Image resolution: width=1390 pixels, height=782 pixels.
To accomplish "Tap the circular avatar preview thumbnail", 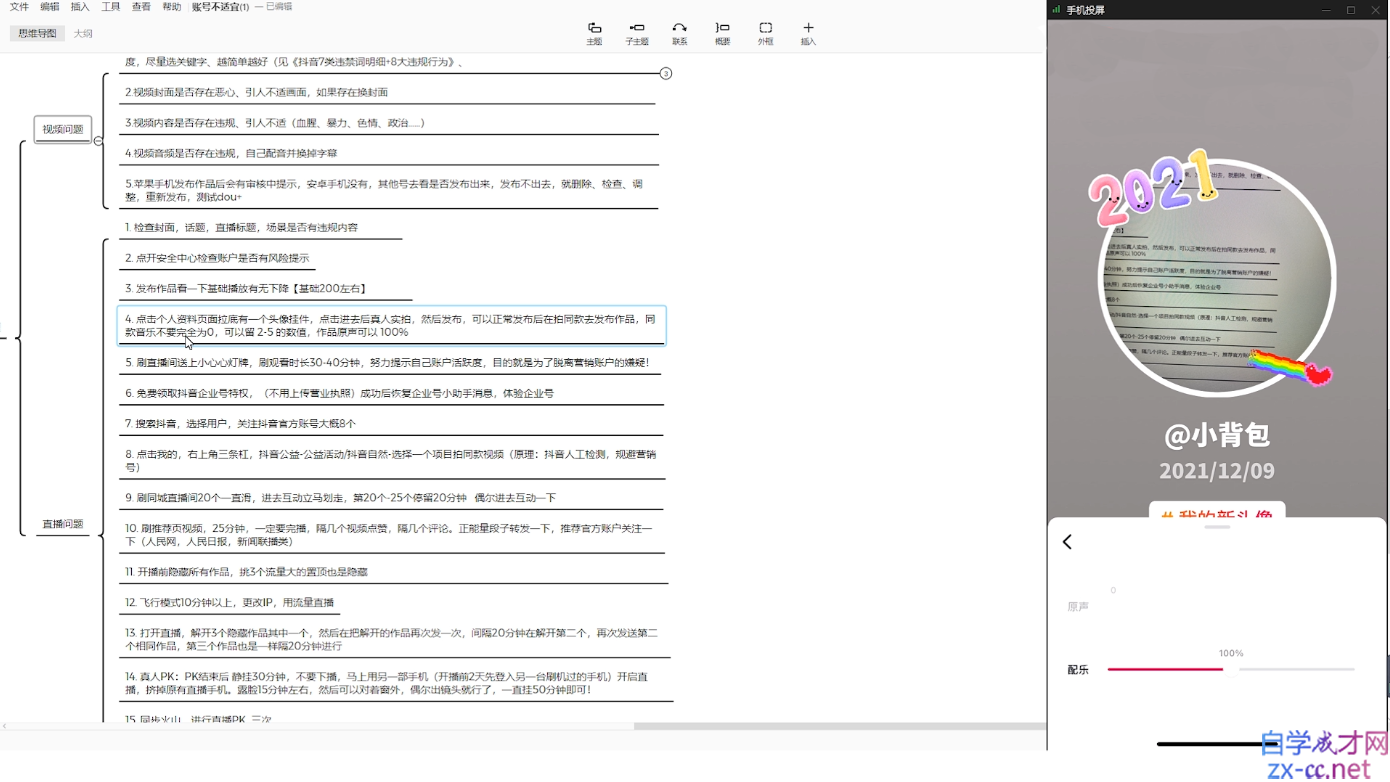I will point(1216,277).
